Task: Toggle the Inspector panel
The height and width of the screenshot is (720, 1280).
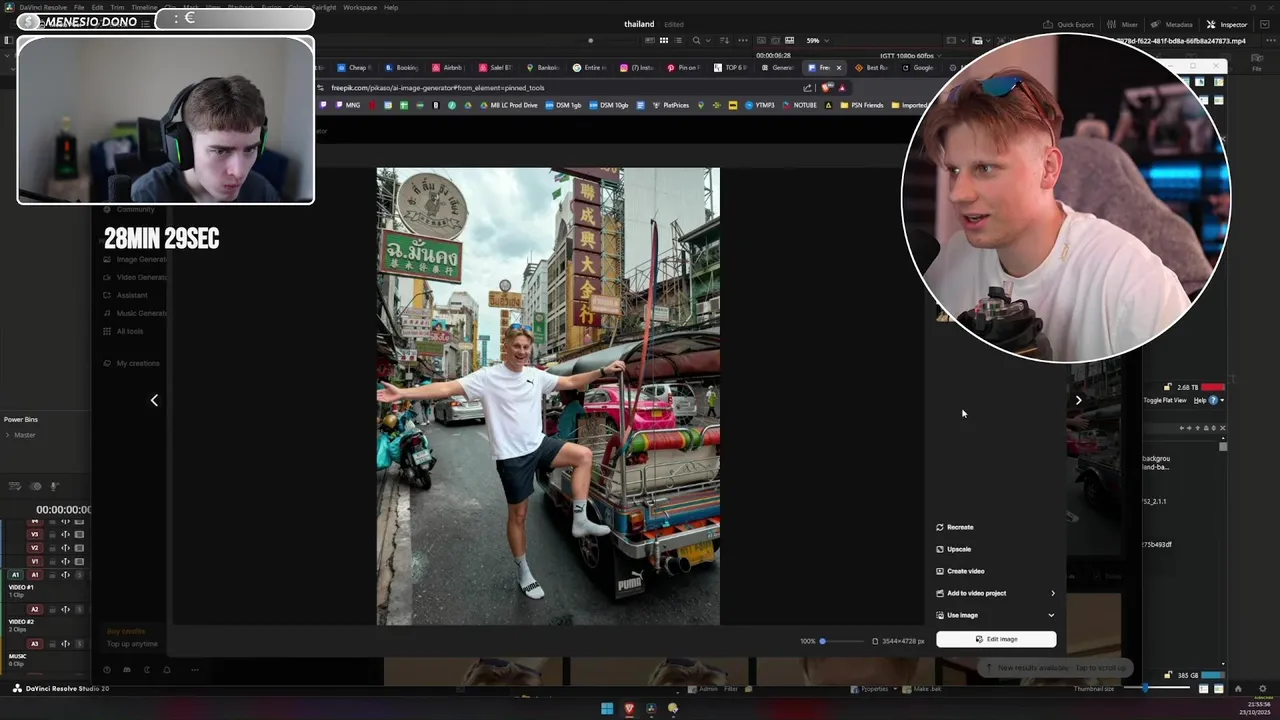Action: [x=1227, y=24]
